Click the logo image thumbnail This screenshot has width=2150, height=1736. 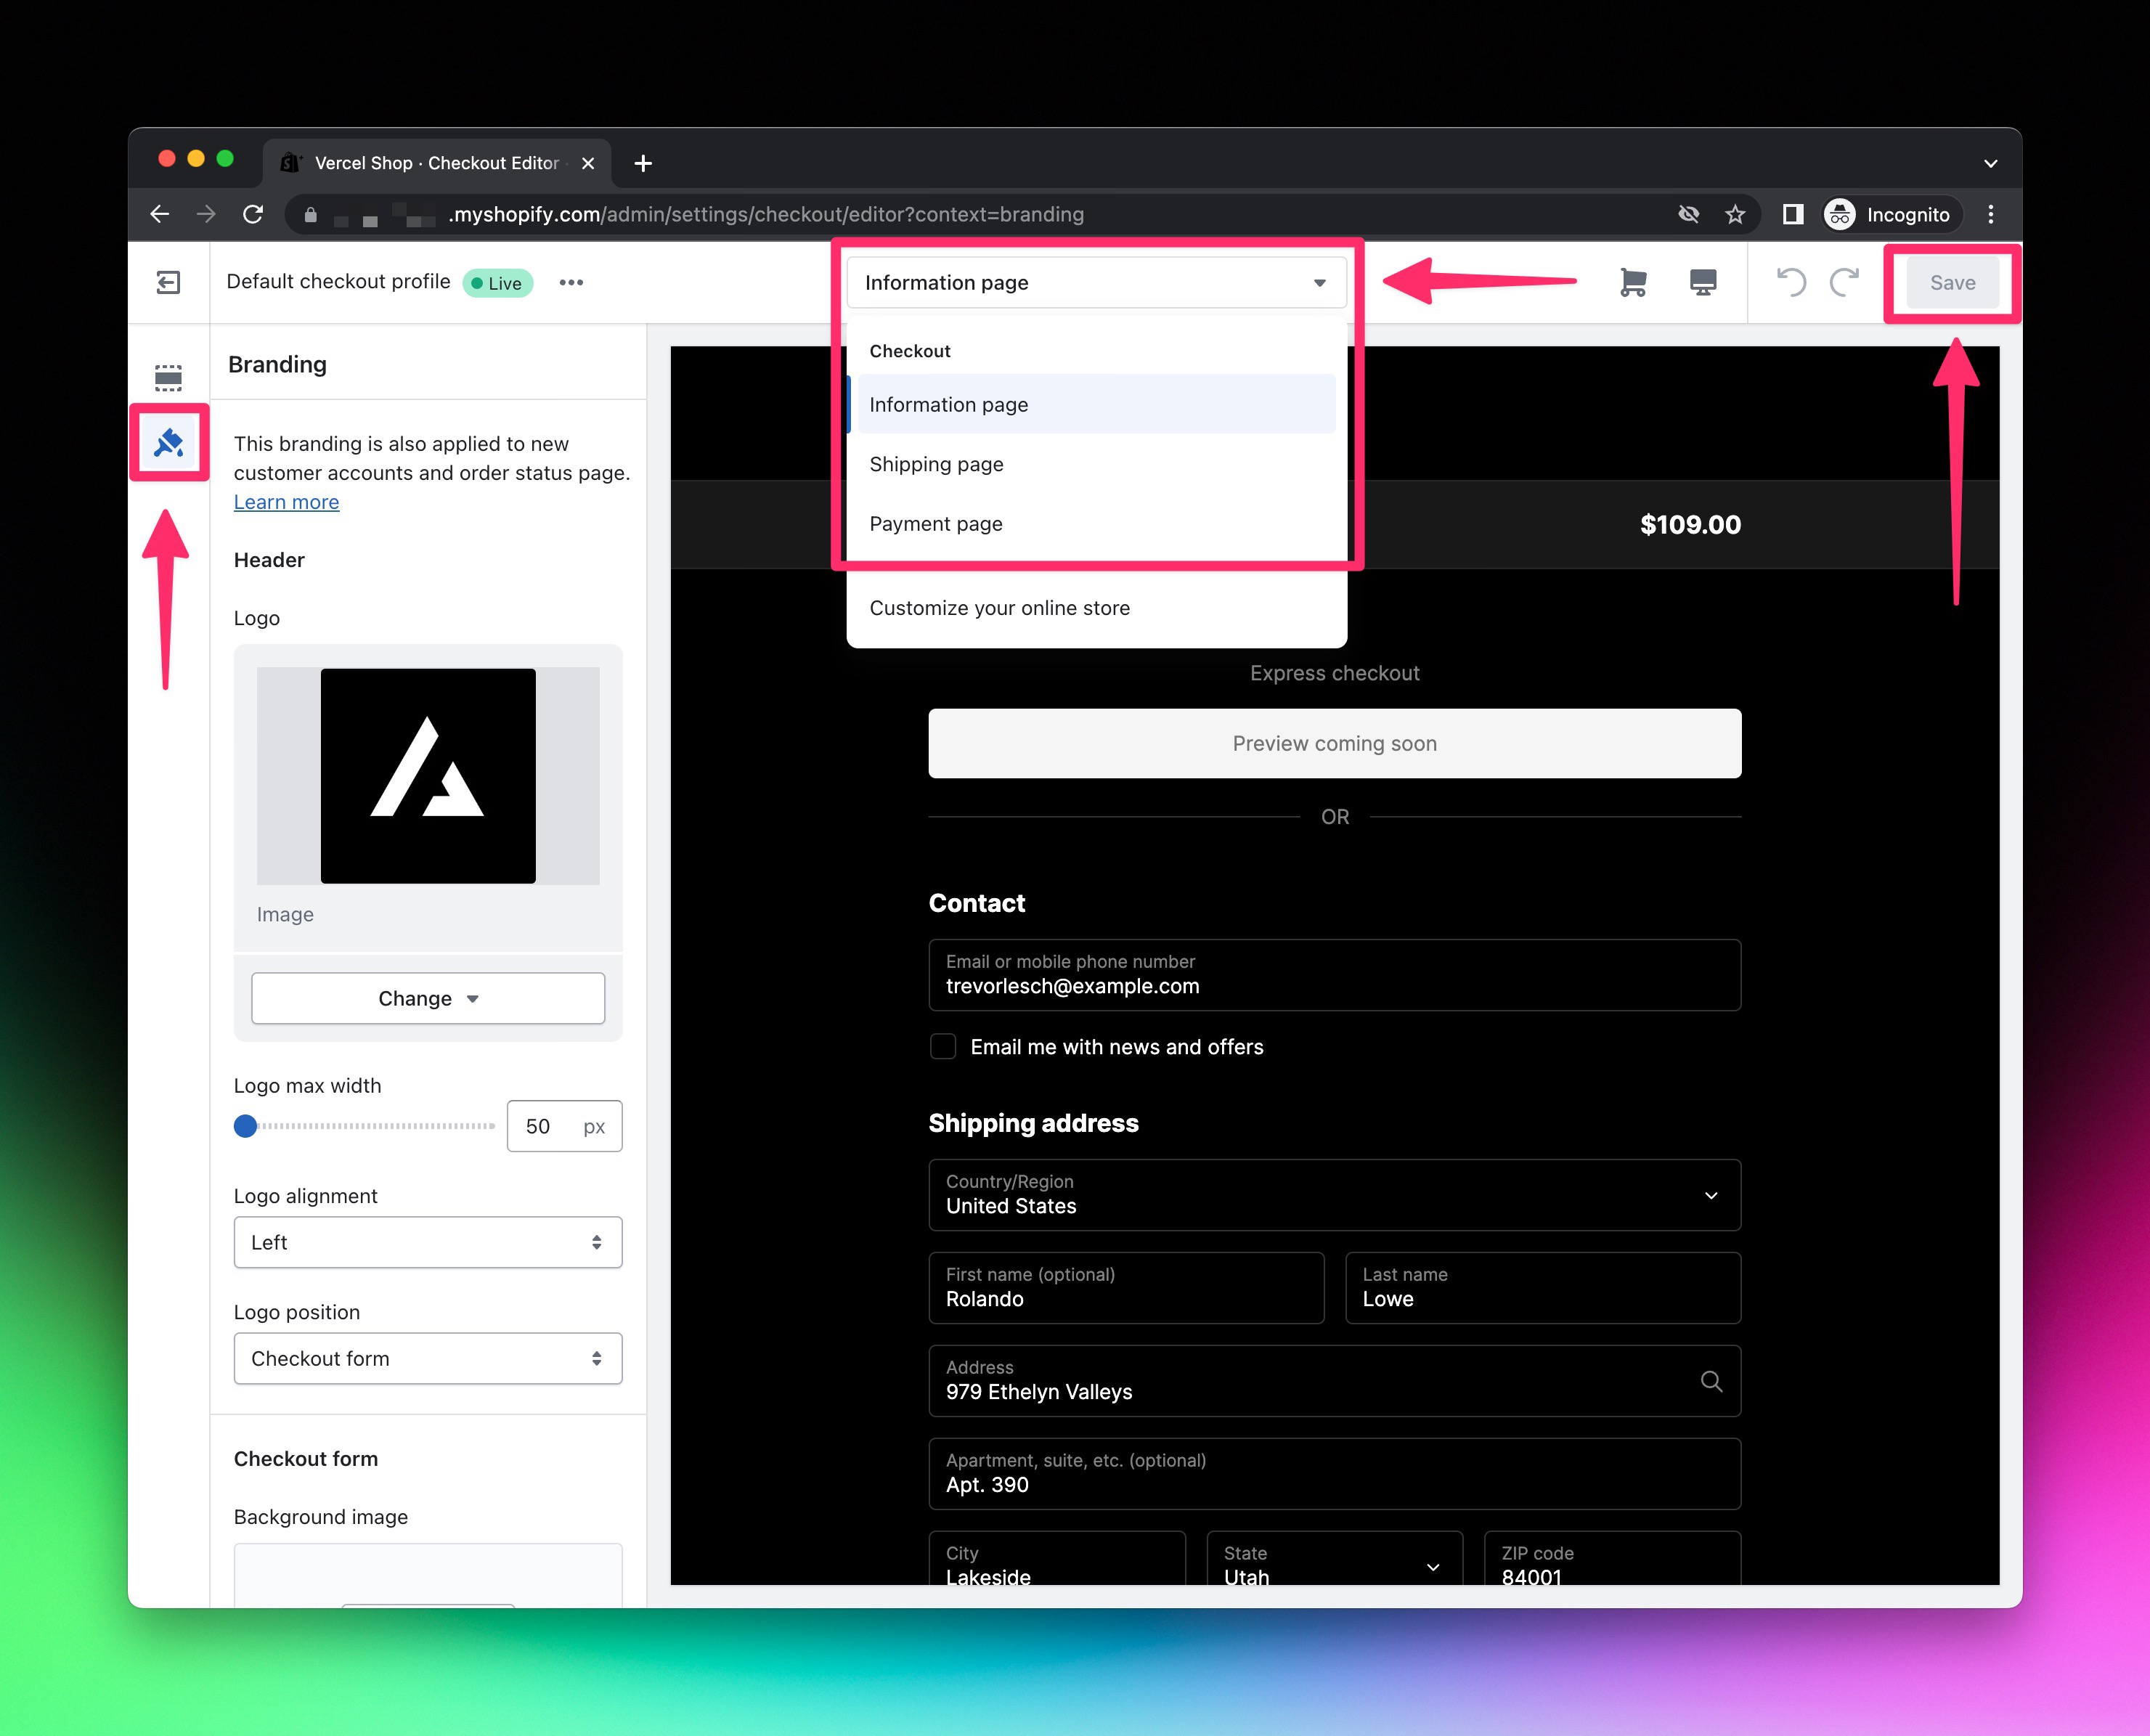click(x=428, y=776)
